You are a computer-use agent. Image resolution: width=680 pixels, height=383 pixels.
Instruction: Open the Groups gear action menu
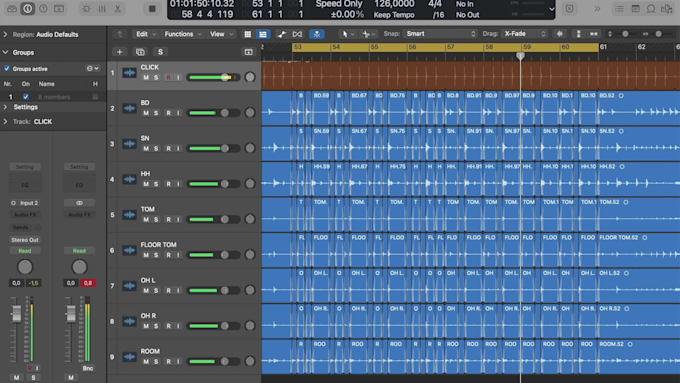click(92, 69)
